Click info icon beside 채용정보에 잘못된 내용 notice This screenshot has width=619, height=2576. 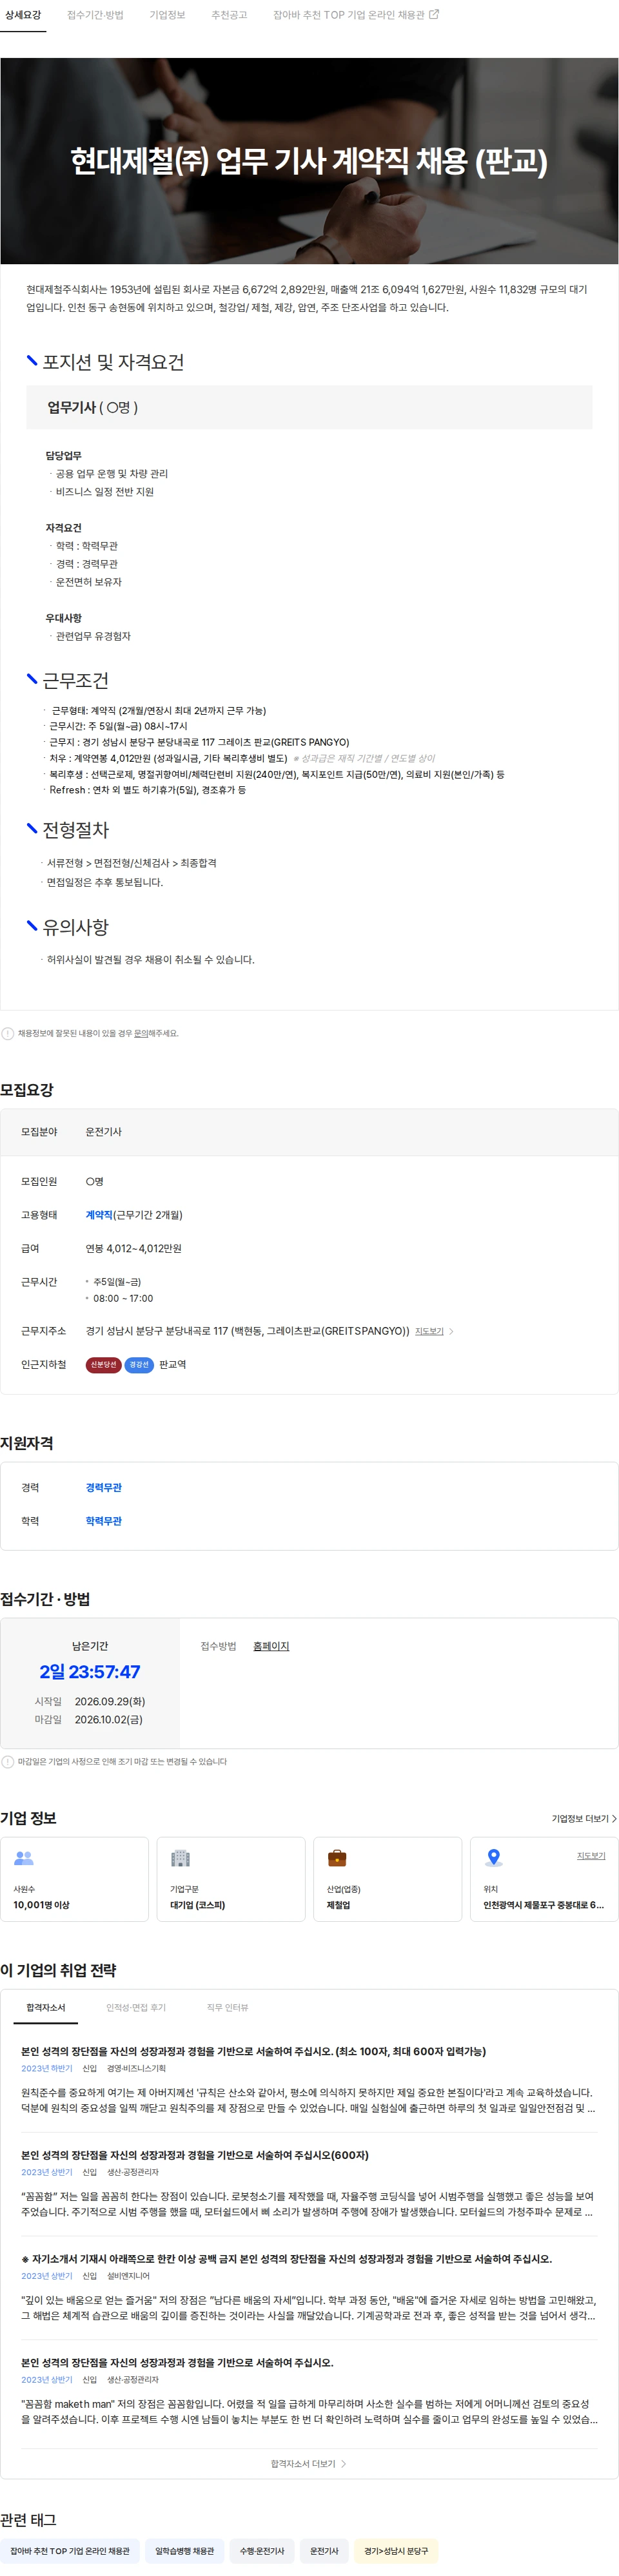pos(8,1033)
